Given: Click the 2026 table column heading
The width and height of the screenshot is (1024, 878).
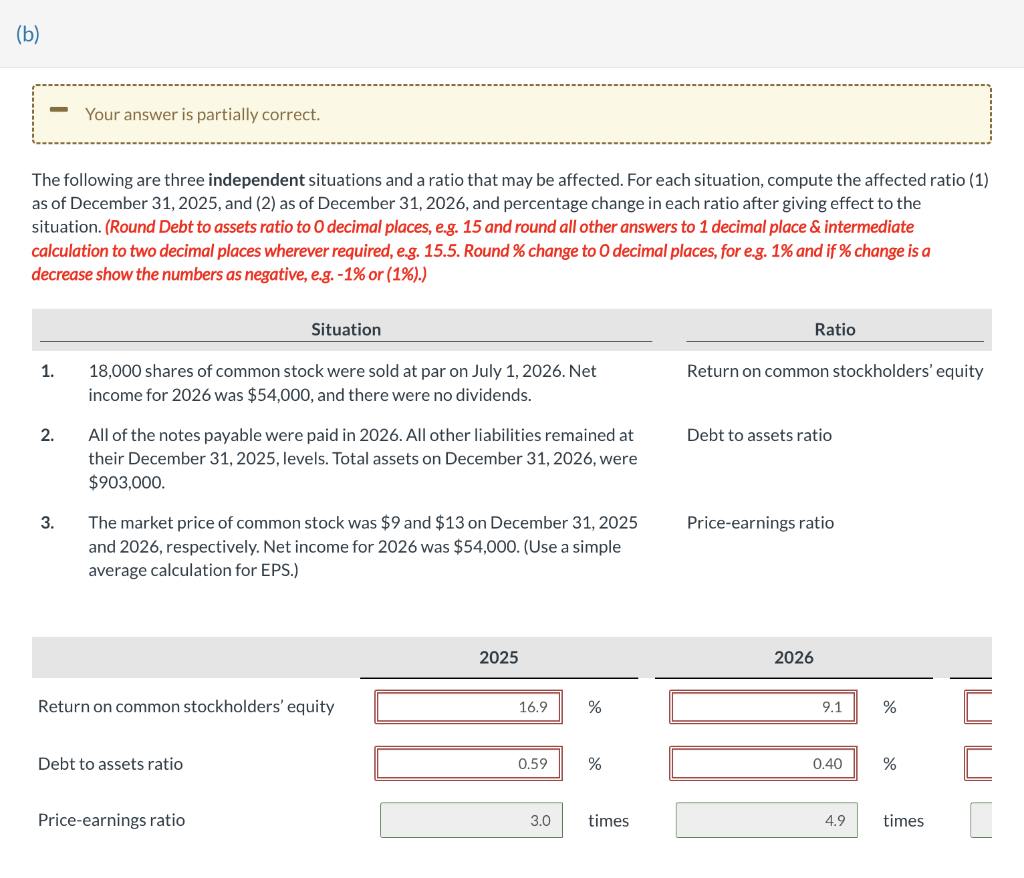Looking at the screenshot, I should [793, 657].
